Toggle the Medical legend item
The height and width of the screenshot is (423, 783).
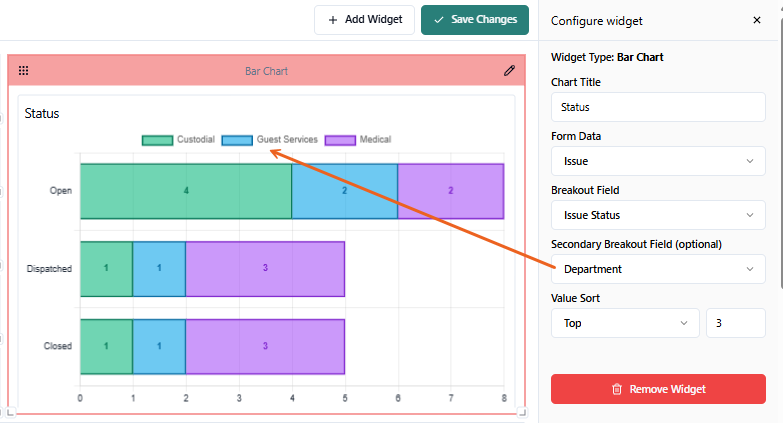pyautogui.click(x=358, y=140)
